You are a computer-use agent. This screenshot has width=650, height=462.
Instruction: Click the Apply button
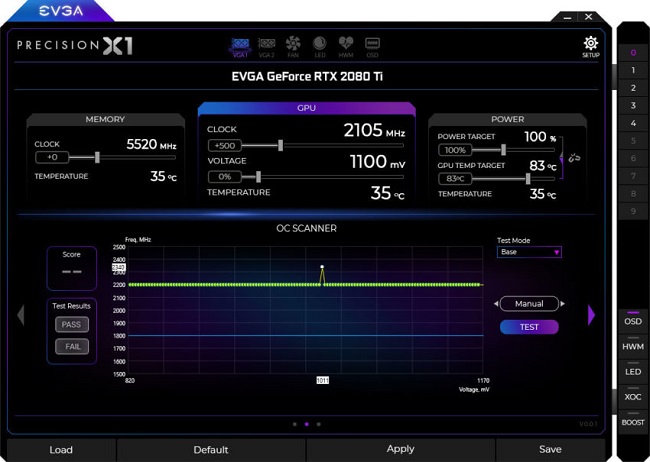400,449
